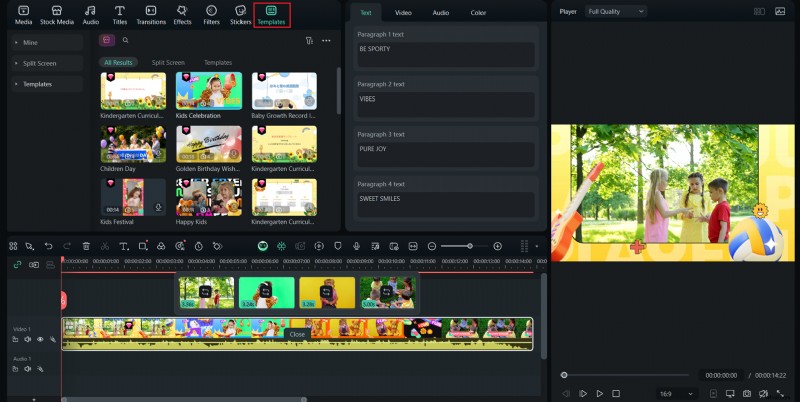Click the Close tooltip on timeline
Screen dimensions: 800x402
coord(297,334)
